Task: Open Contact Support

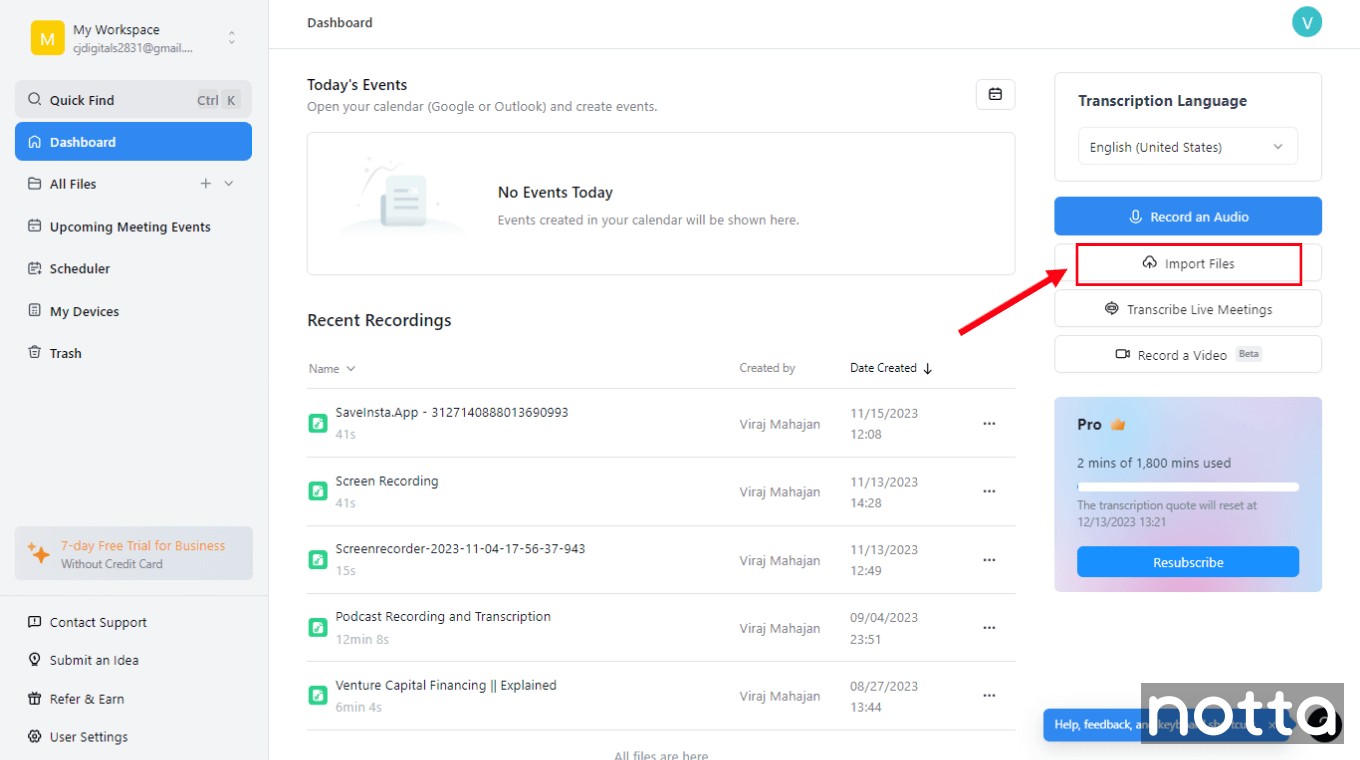Action: [96, 622]
